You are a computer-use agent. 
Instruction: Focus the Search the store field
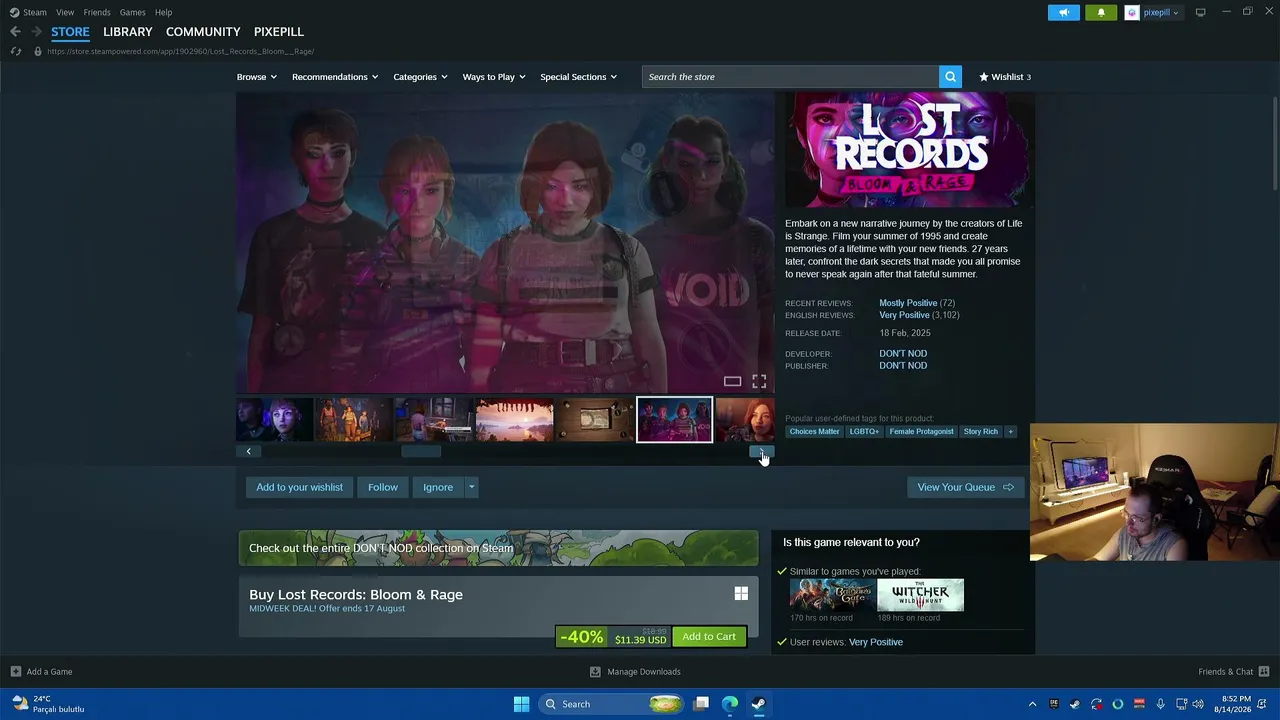790,77
